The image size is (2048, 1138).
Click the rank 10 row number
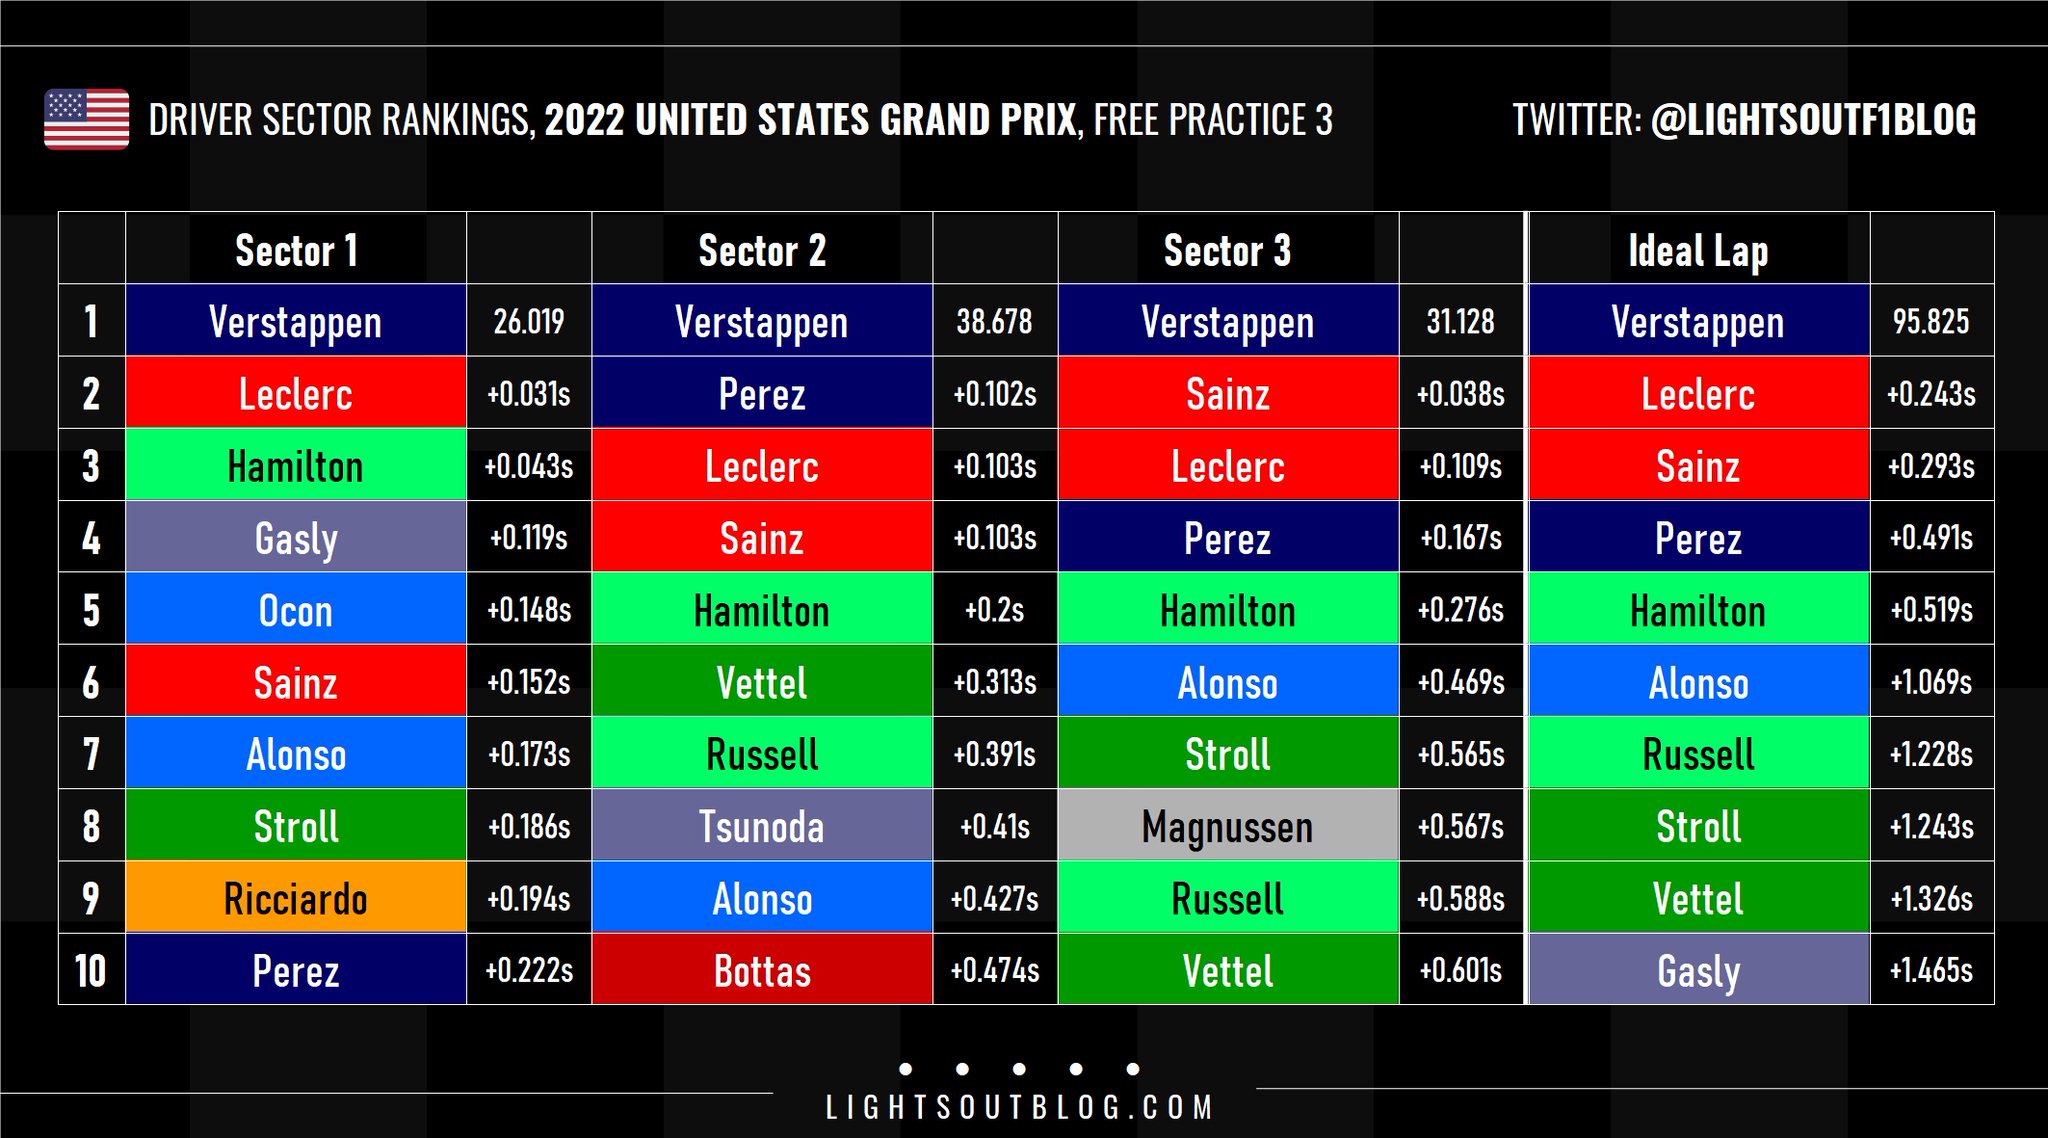(x=91, y=970)
